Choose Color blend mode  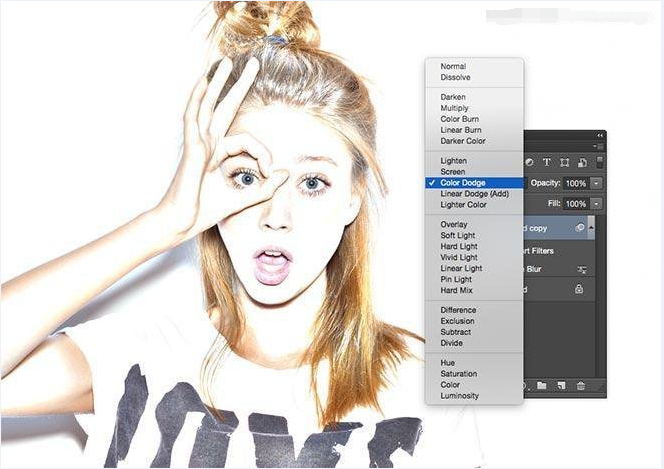[x=474, y=385]
